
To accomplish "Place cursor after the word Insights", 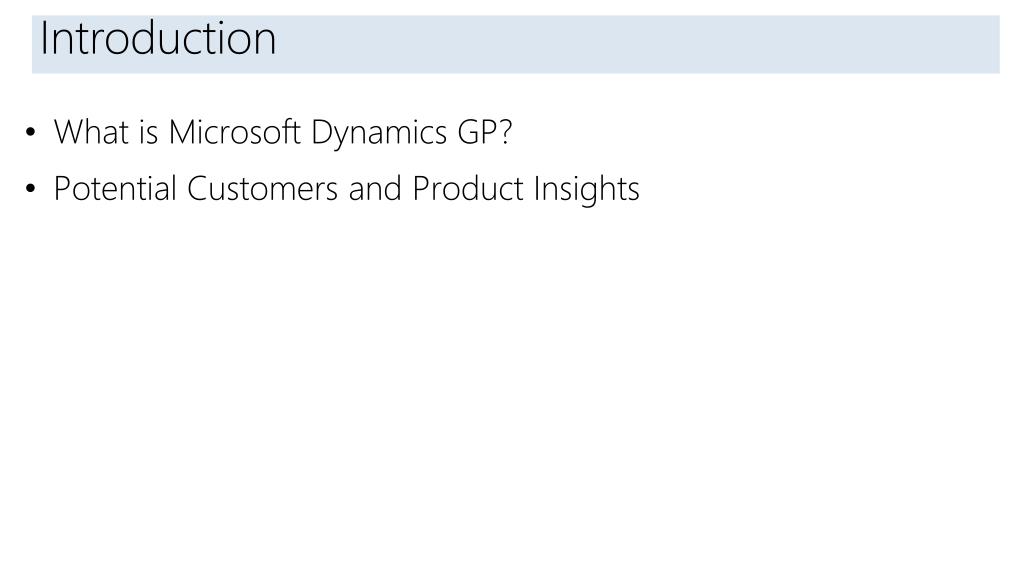I will pos(641,189).
